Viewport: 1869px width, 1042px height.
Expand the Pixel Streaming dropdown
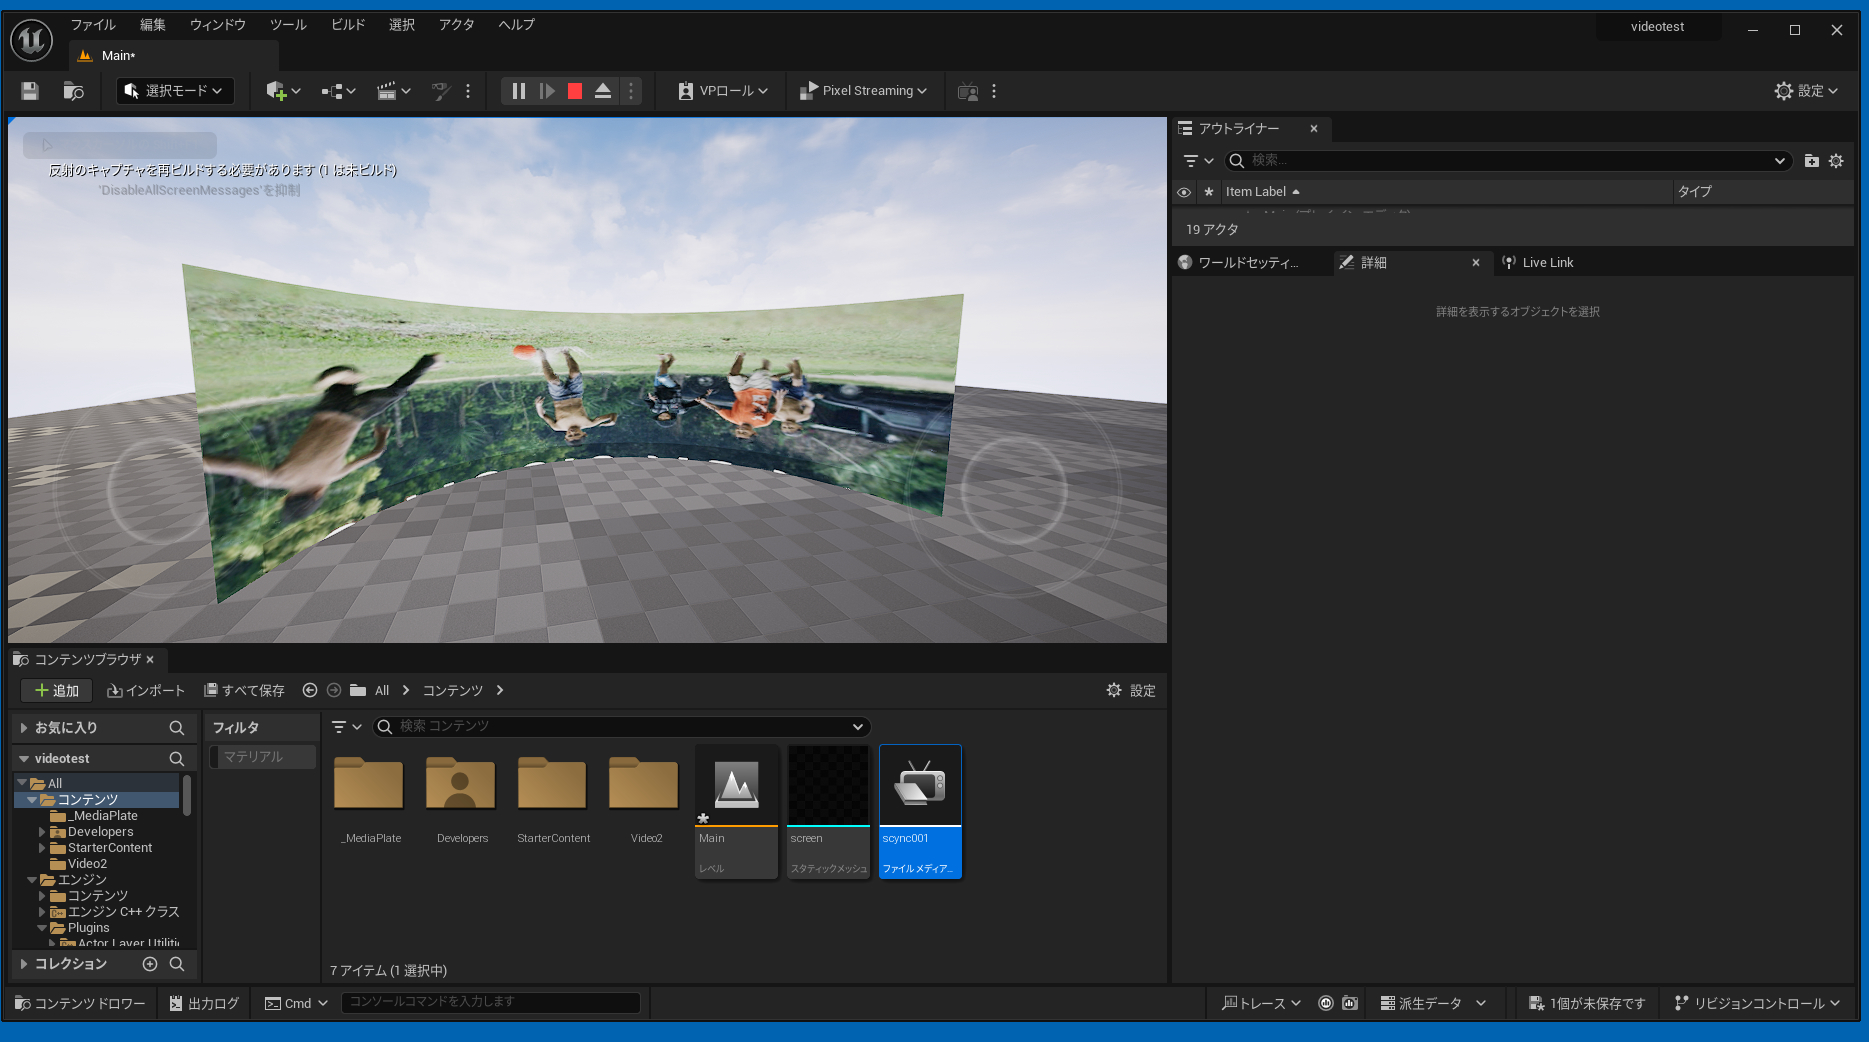pos(864,91)
